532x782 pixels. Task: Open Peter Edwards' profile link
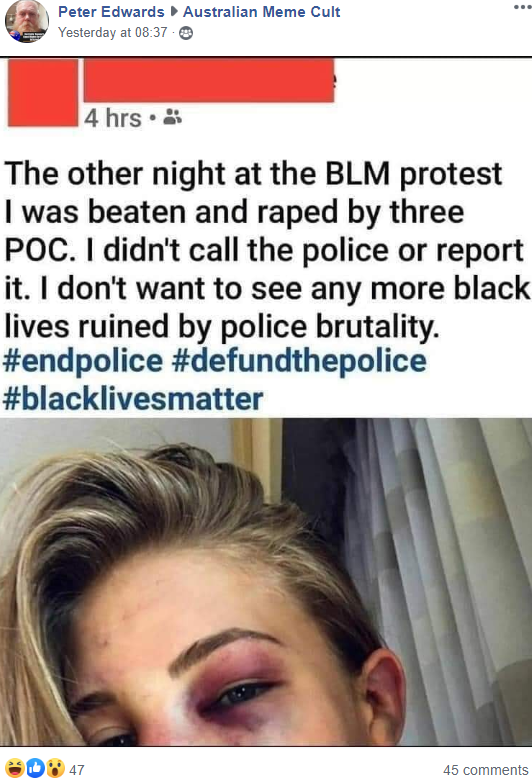111,11
